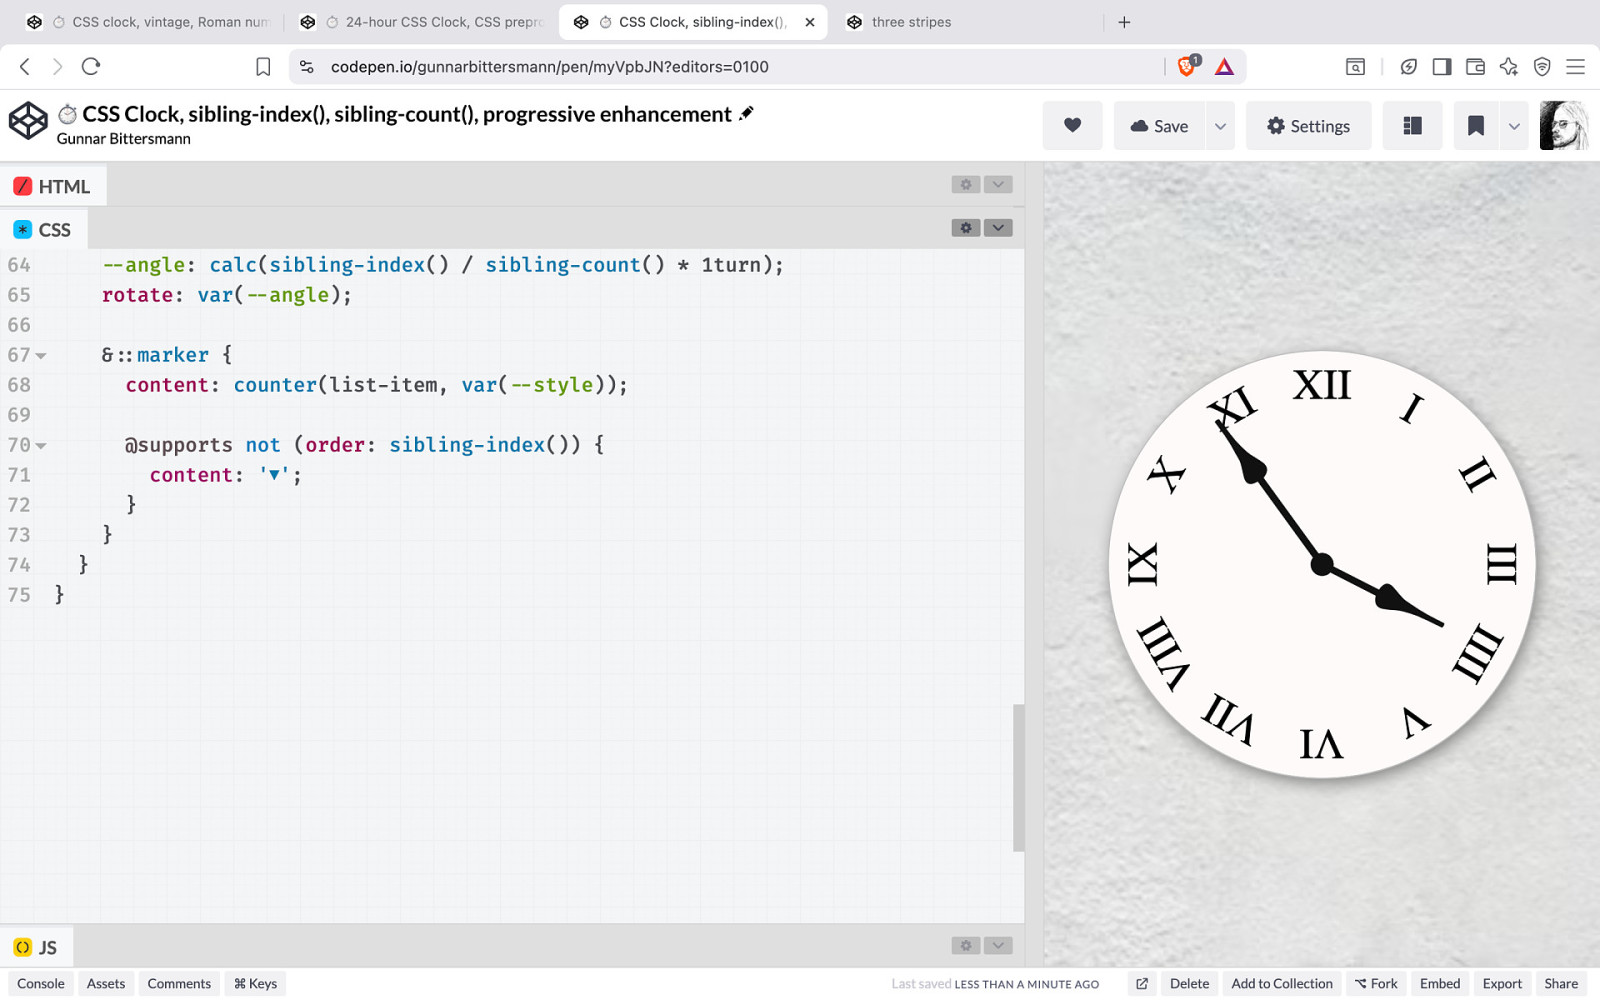1600x1000 pixels.
Task: Click the Brave Shields lion icon
Action: pyautogui.click(x=1187, y=67)
